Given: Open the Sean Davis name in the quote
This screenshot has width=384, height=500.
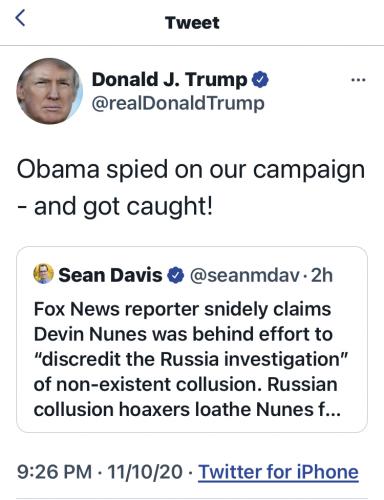Looking at the screenshot, I should (110, 275).
